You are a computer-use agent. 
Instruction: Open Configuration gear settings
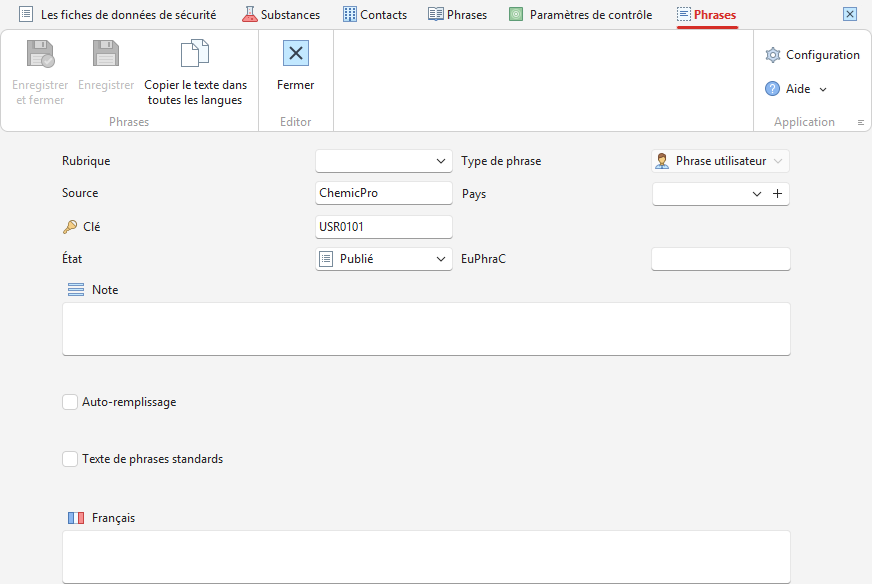(812, 55)
